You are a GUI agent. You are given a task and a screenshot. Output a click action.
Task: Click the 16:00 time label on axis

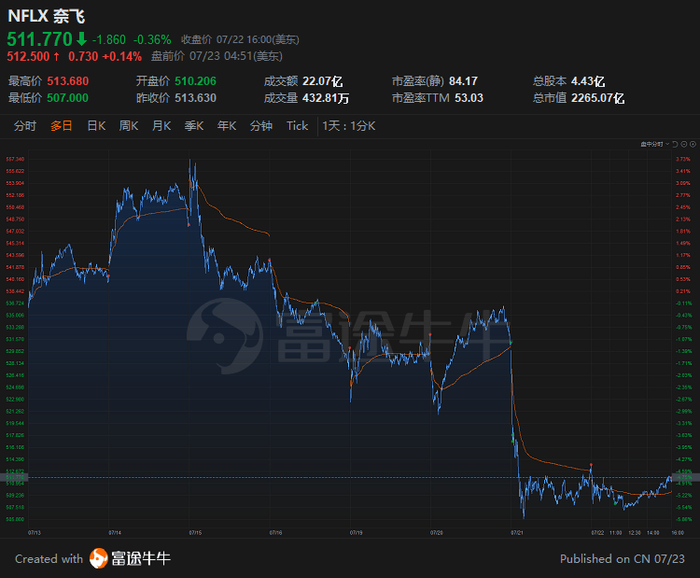(678, 532)
